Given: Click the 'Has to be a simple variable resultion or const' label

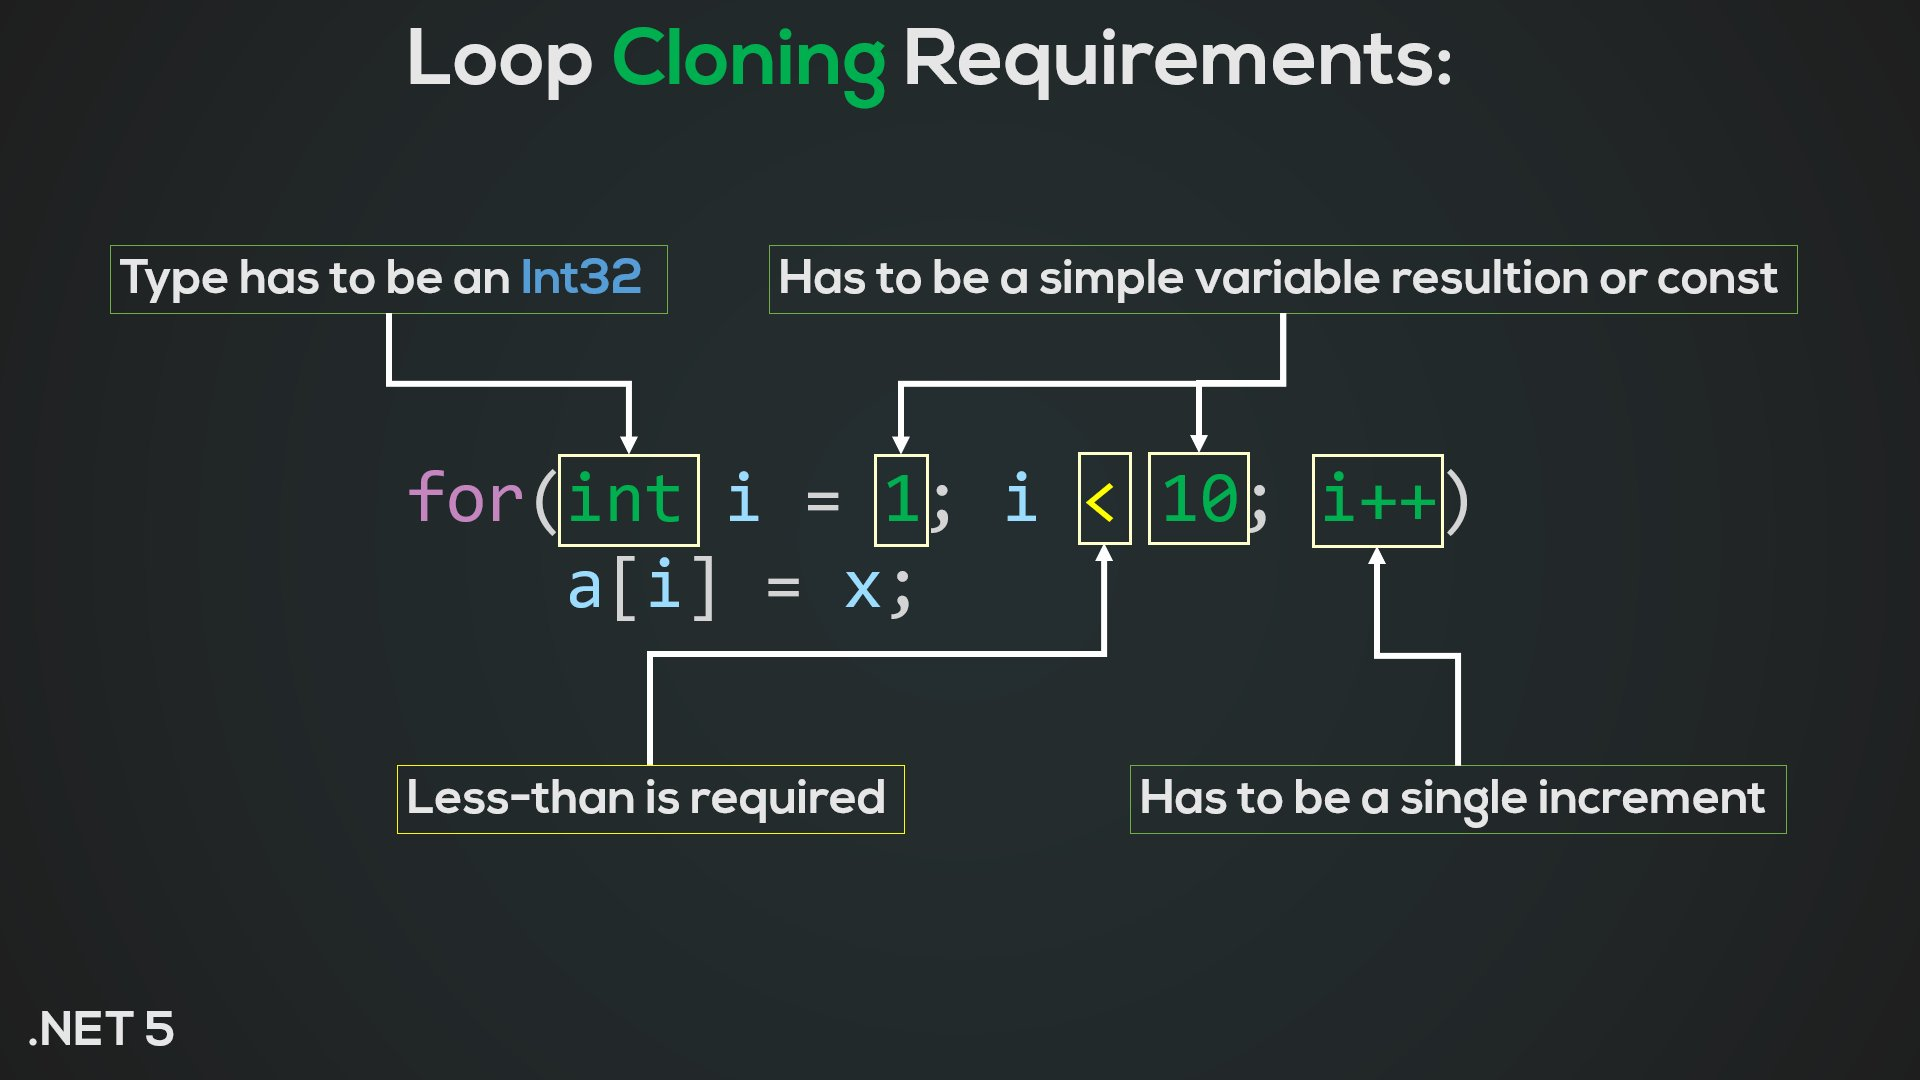Looking at the screenshot, I should 1279,277.
